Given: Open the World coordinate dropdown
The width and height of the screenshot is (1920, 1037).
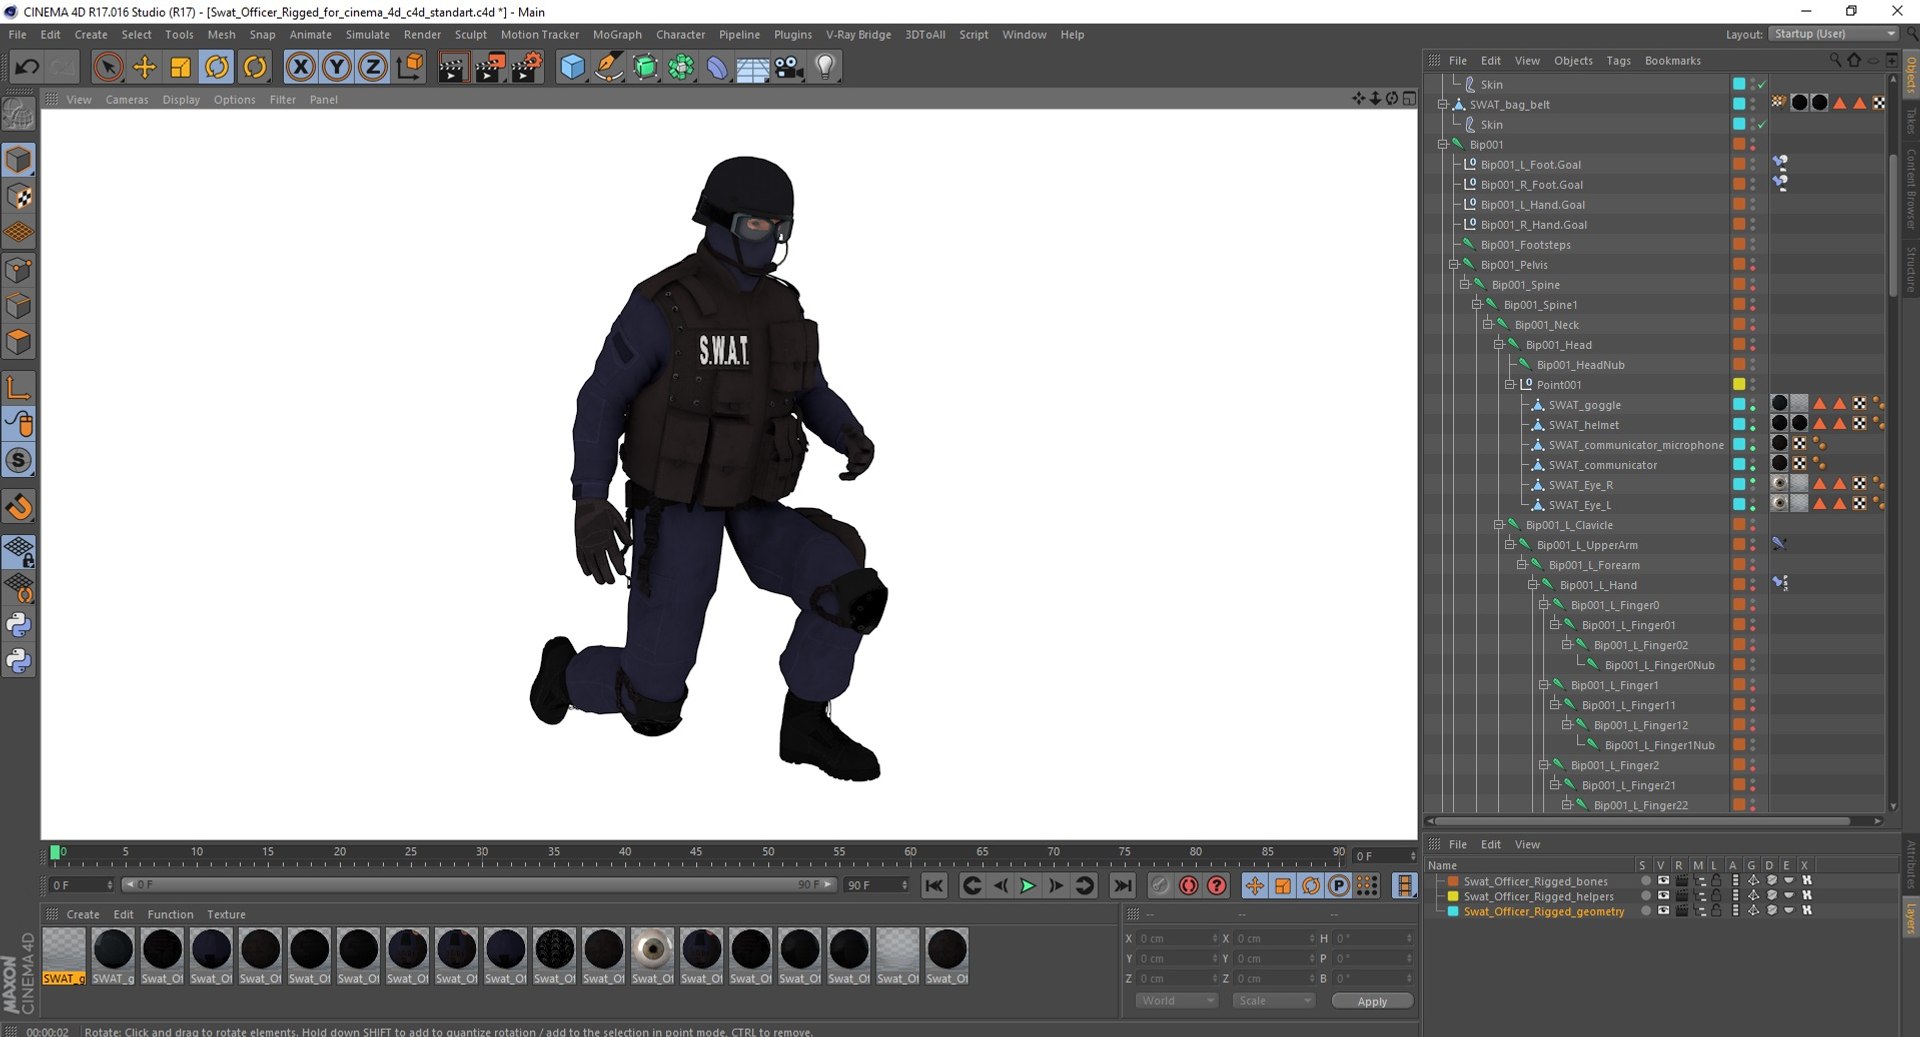Looking at the screenshot, I should [x=1177, y=1001].
